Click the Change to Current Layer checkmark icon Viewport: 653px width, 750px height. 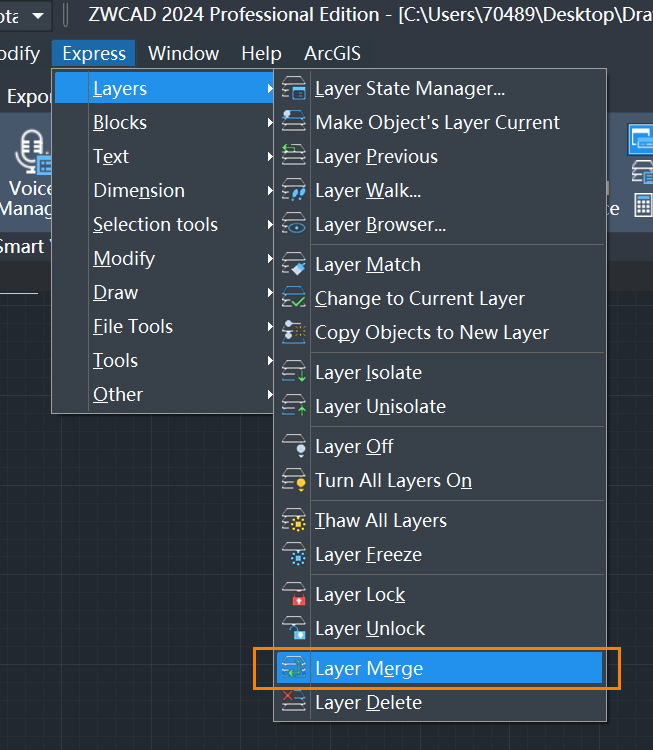(x=293, y=298)
